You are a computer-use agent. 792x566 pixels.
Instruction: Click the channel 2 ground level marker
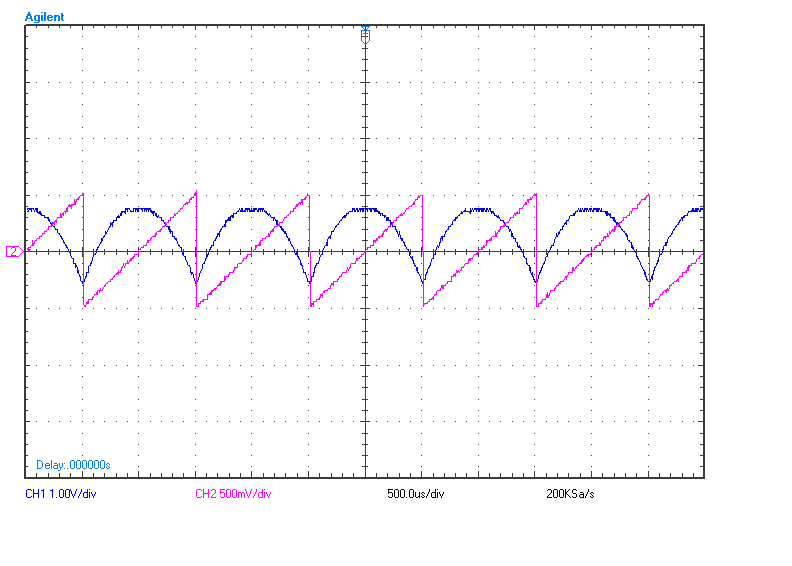(x=14, y=251)
